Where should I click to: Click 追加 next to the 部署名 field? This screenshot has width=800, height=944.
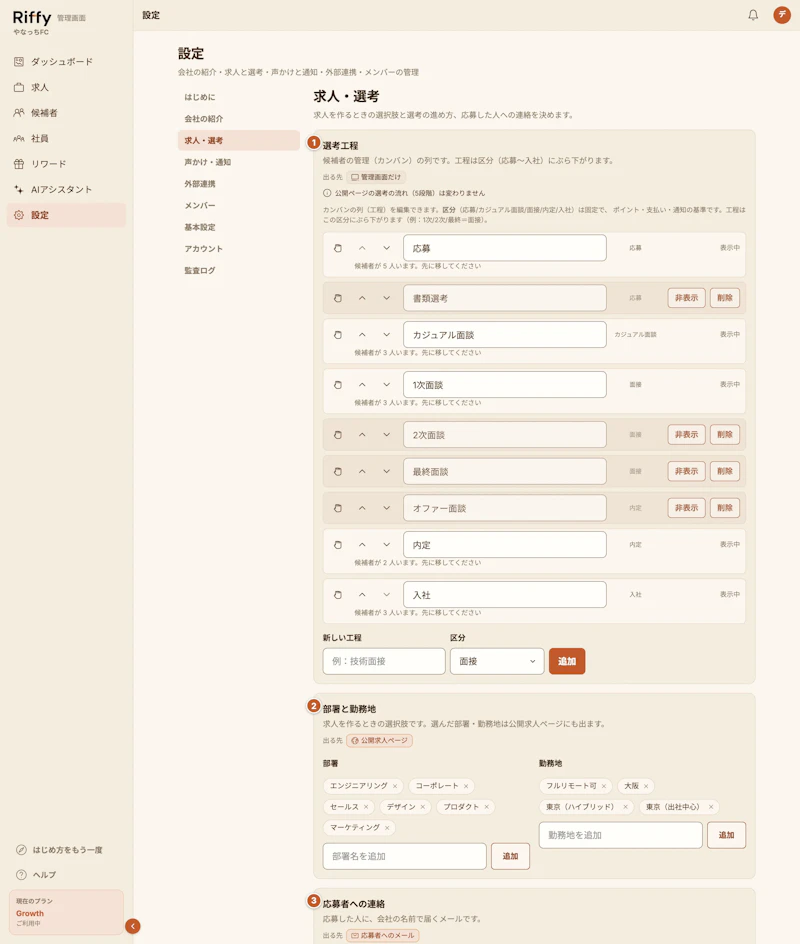pyautogui.click(x=510, y=856)
